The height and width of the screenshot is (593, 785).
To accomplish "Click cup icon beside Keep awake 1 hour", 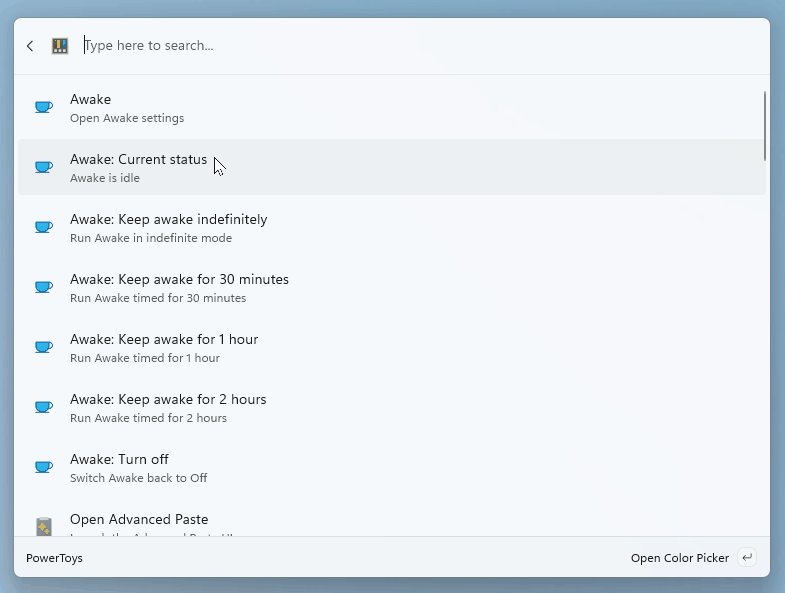I will [x=43, y=347].
